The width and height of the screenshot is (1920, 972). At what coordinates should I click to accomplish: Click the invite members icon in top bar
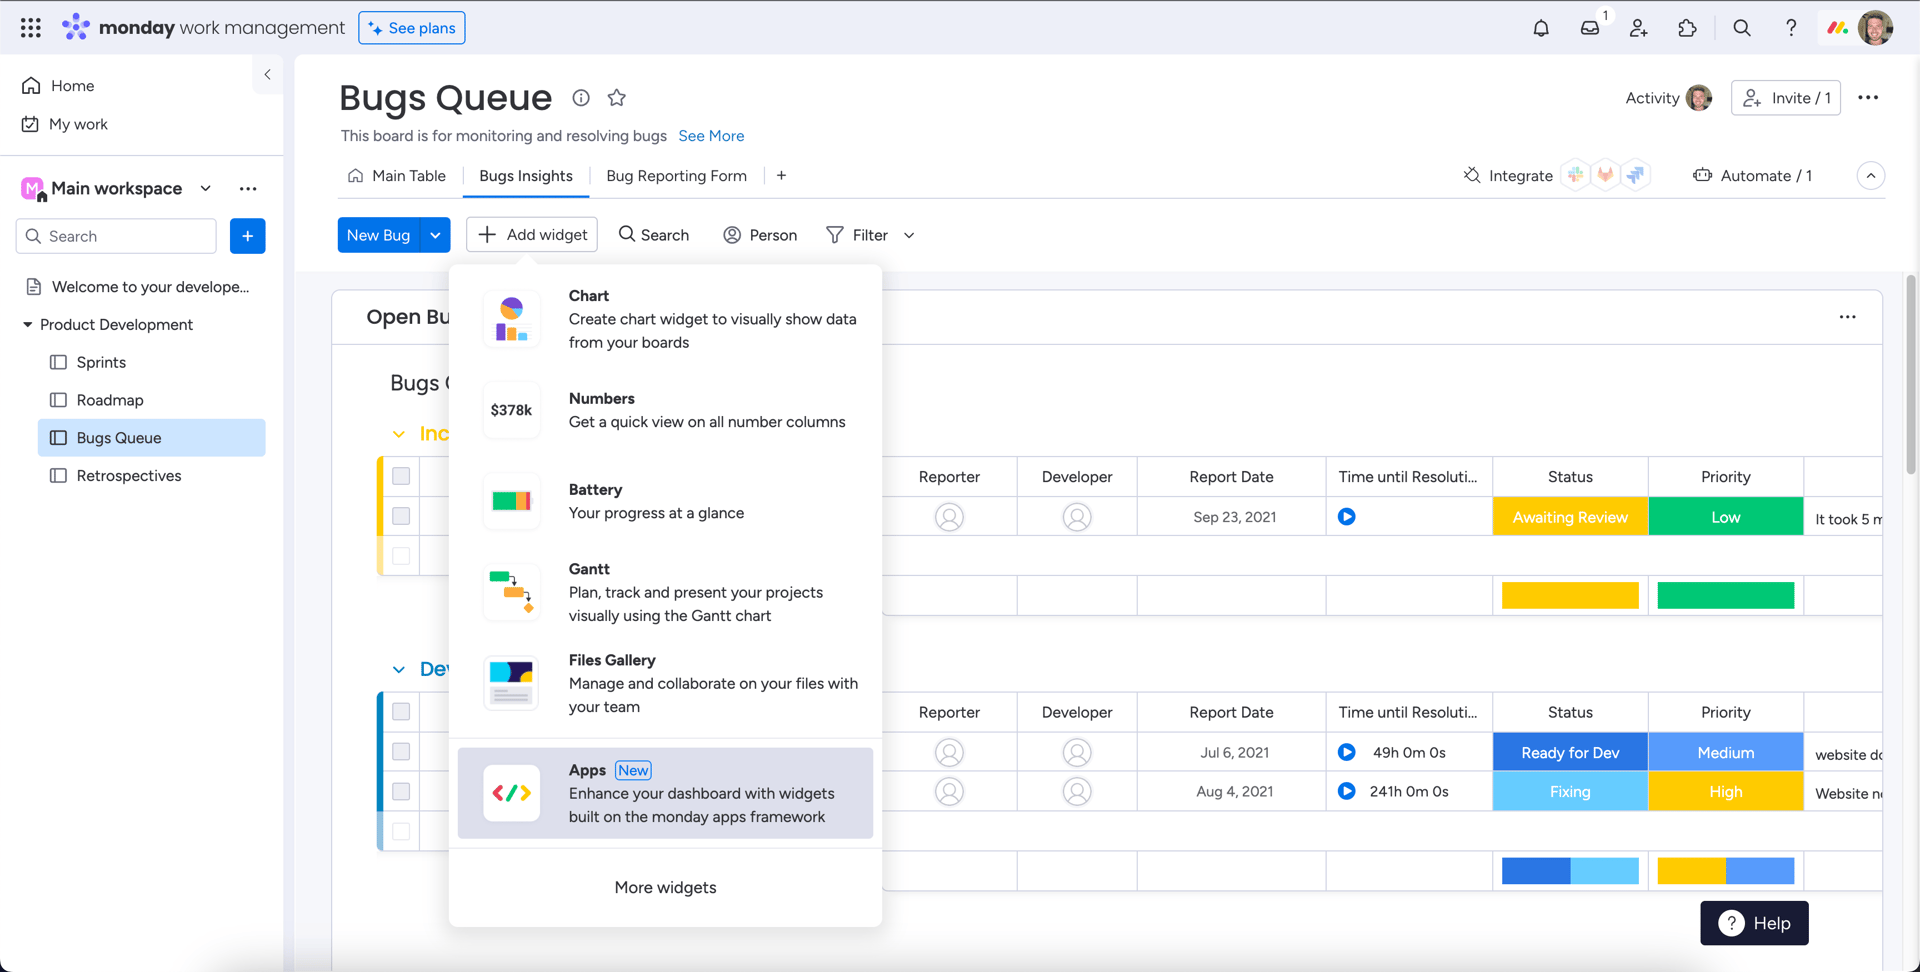tap(1639, 28)
